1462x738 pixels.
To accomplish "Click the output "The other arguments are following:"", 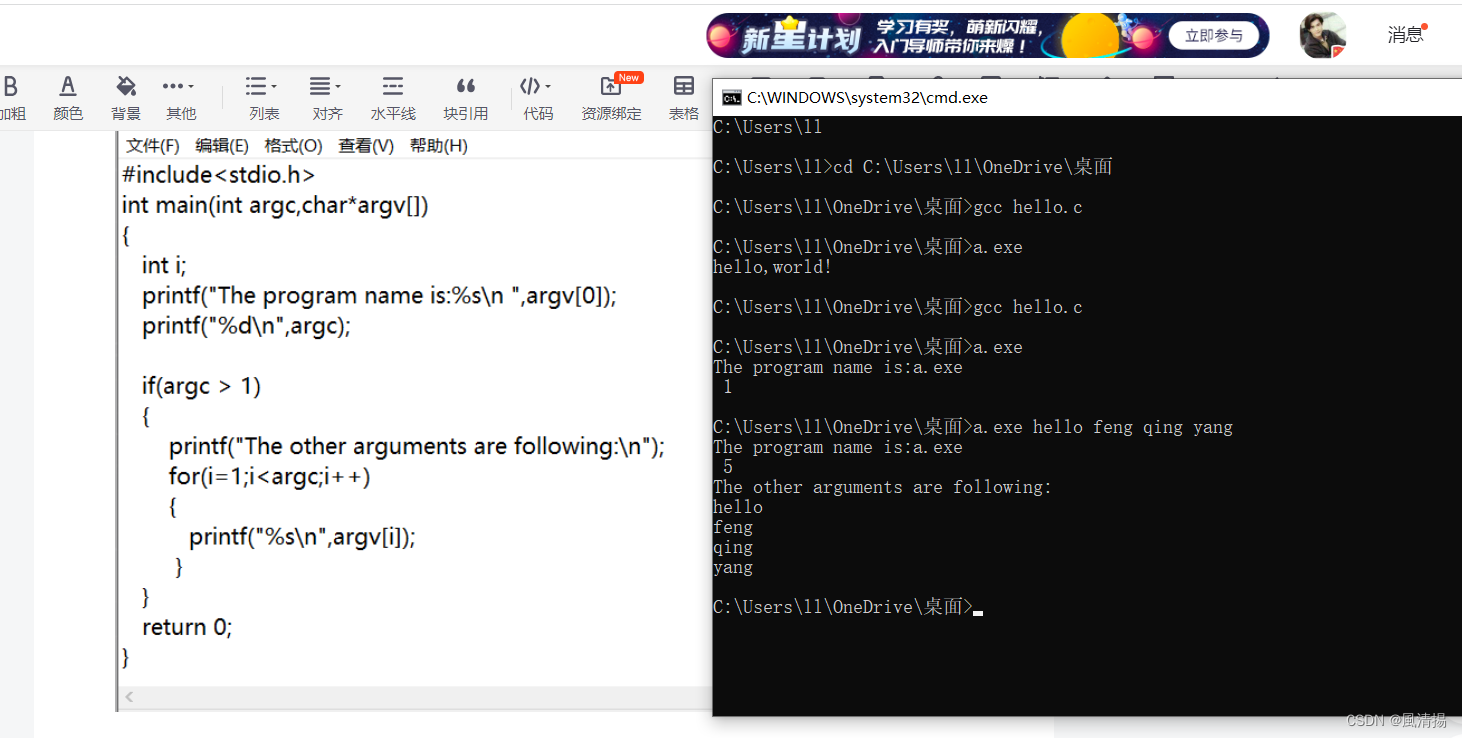I will pyautogui.click(x=882, y=487).
